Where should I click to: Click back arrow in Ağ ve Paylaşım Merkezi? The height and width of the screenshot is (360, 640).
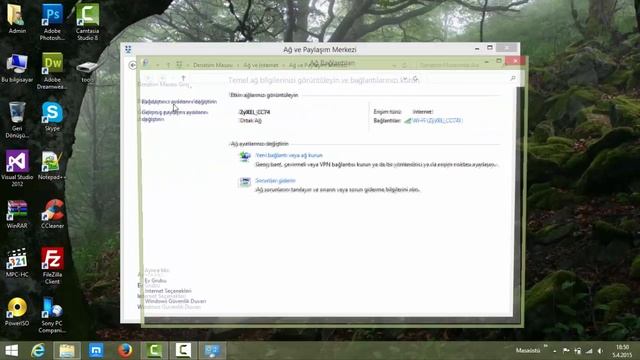point(132,65)
